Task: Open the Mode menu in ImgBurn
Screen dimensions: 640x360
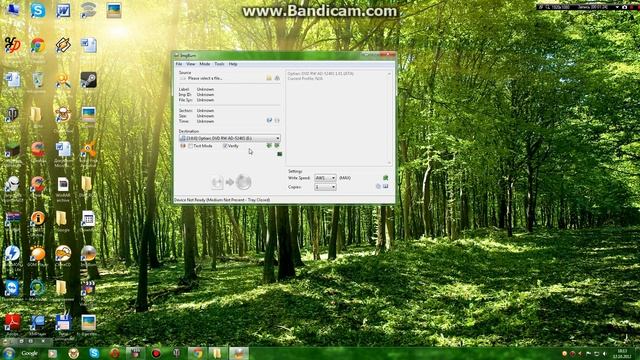Action: [204, 64]
